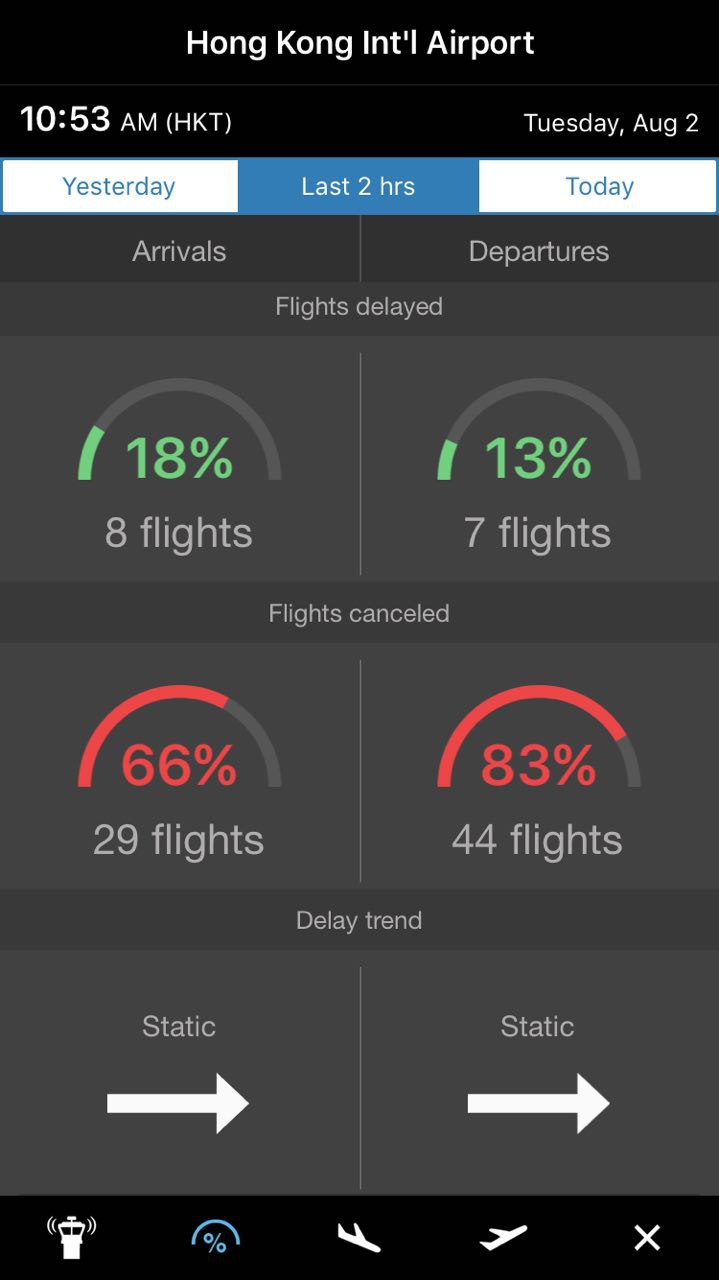Screen dimensions: 719x1280
Task: Tap the 10:53 AM HKT time
Action: [126, 121]
